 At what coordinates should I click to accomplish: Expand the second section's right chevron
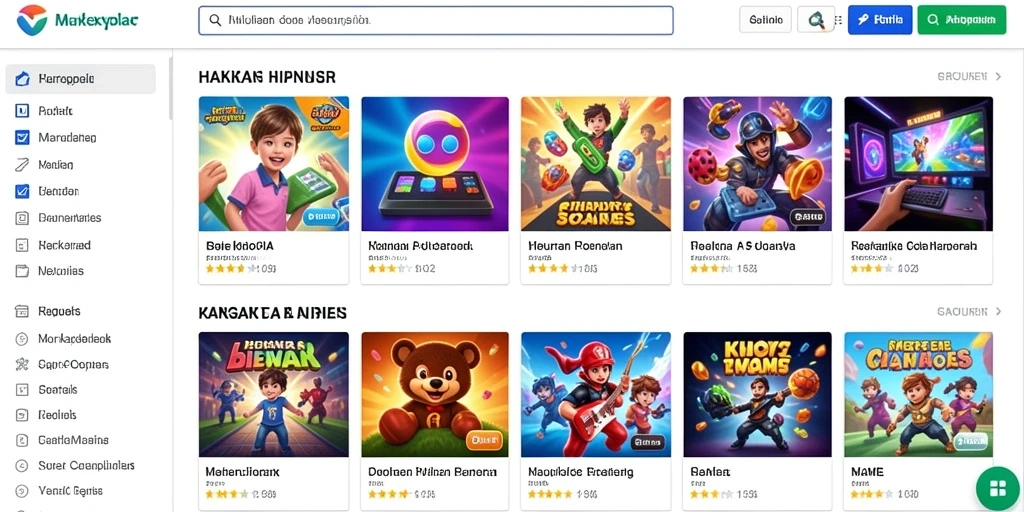pyautogui.click(x=998, y=312)
